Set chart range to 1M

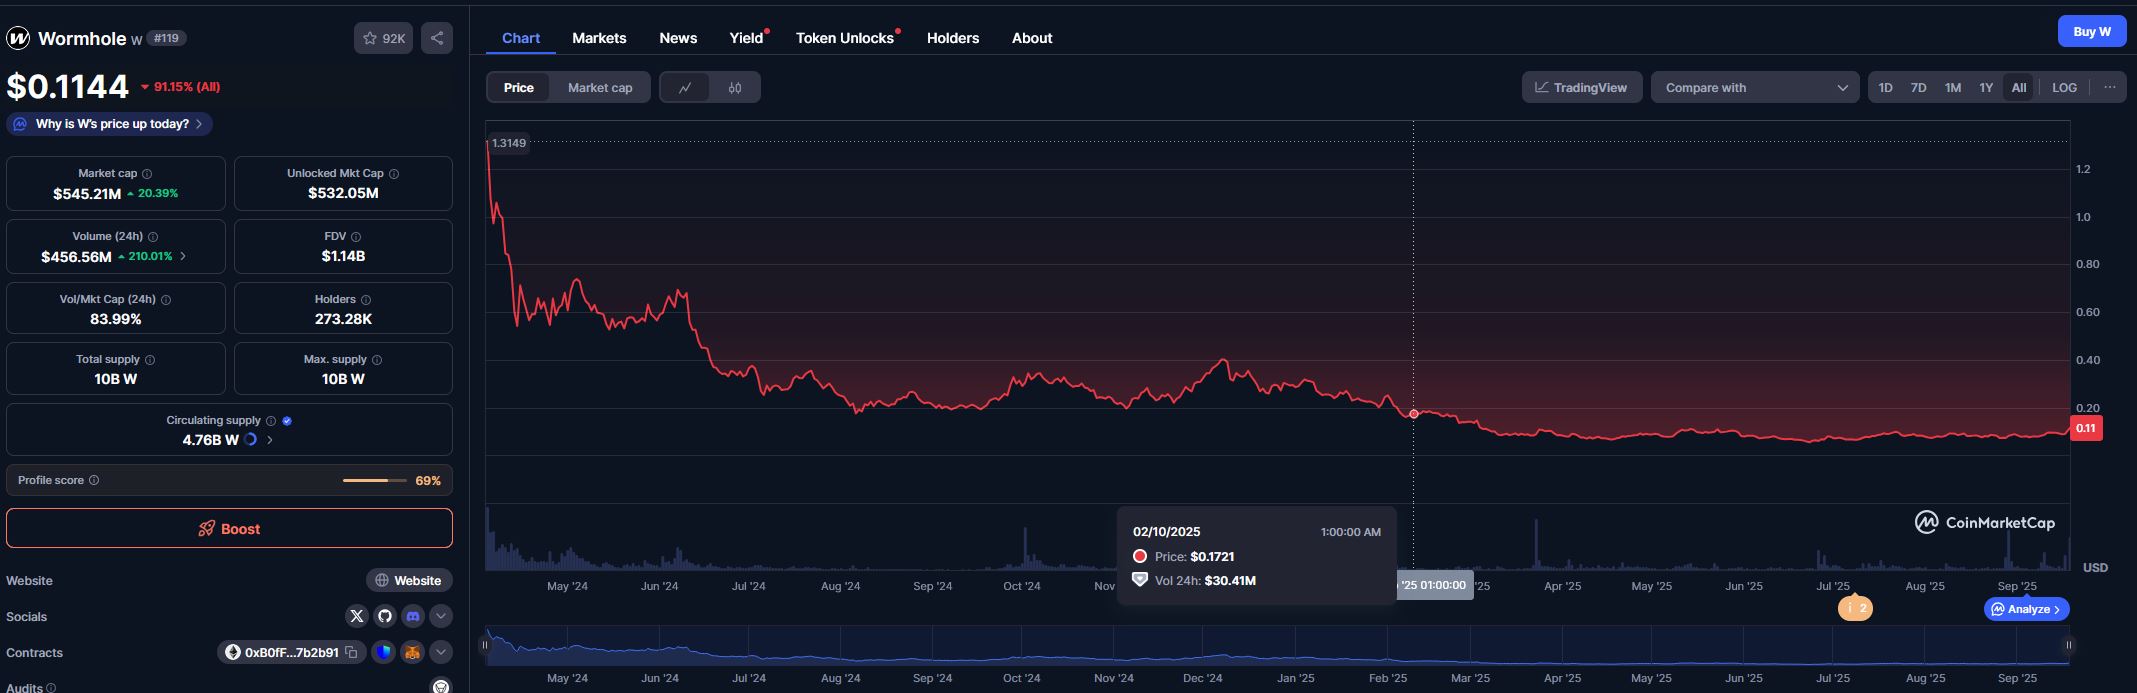click(1952, 87)
